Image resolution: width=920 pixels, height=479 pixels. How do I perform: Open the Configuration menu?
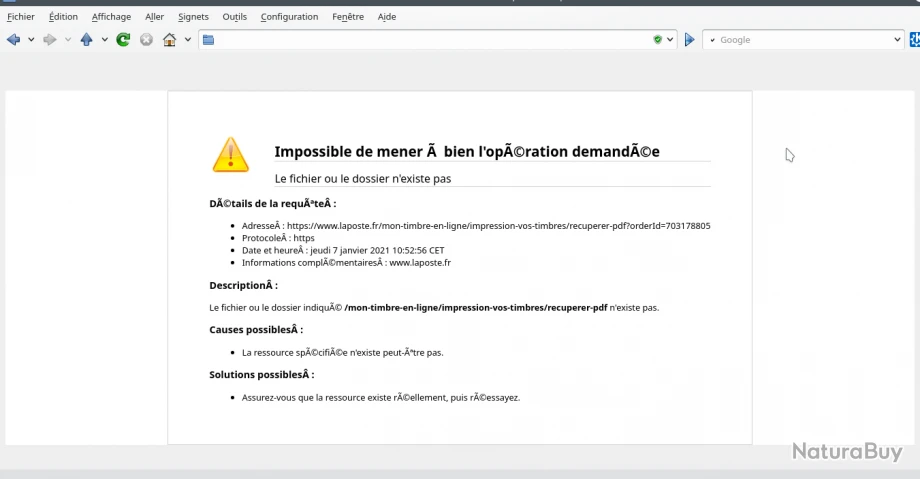[x=289, y=17]
